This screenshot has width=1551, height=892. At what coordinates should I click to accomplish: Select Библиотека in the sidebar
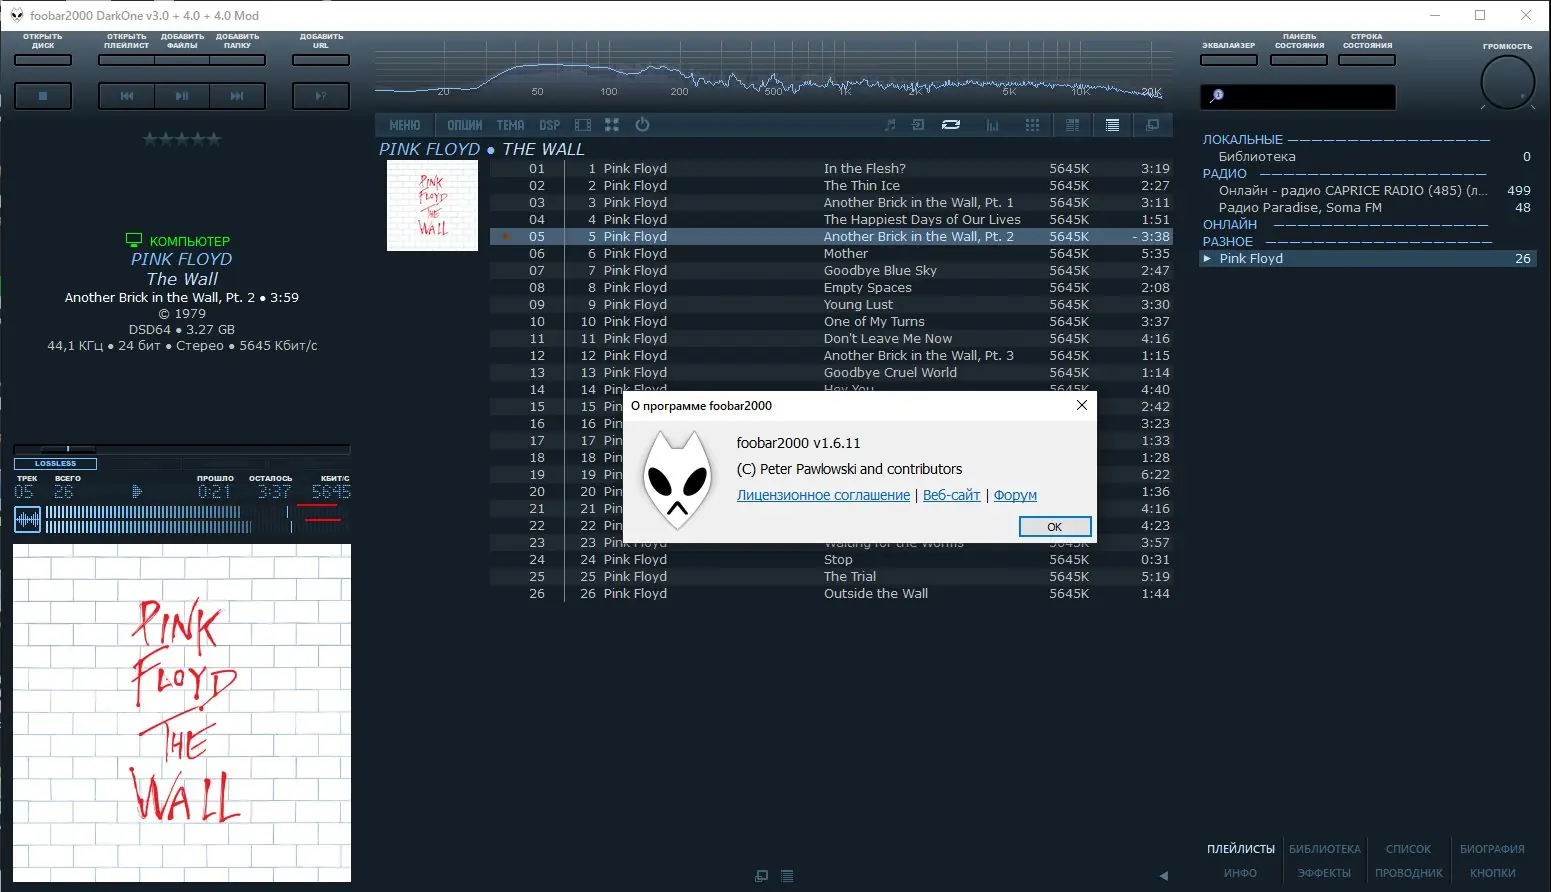(1367, 157)
